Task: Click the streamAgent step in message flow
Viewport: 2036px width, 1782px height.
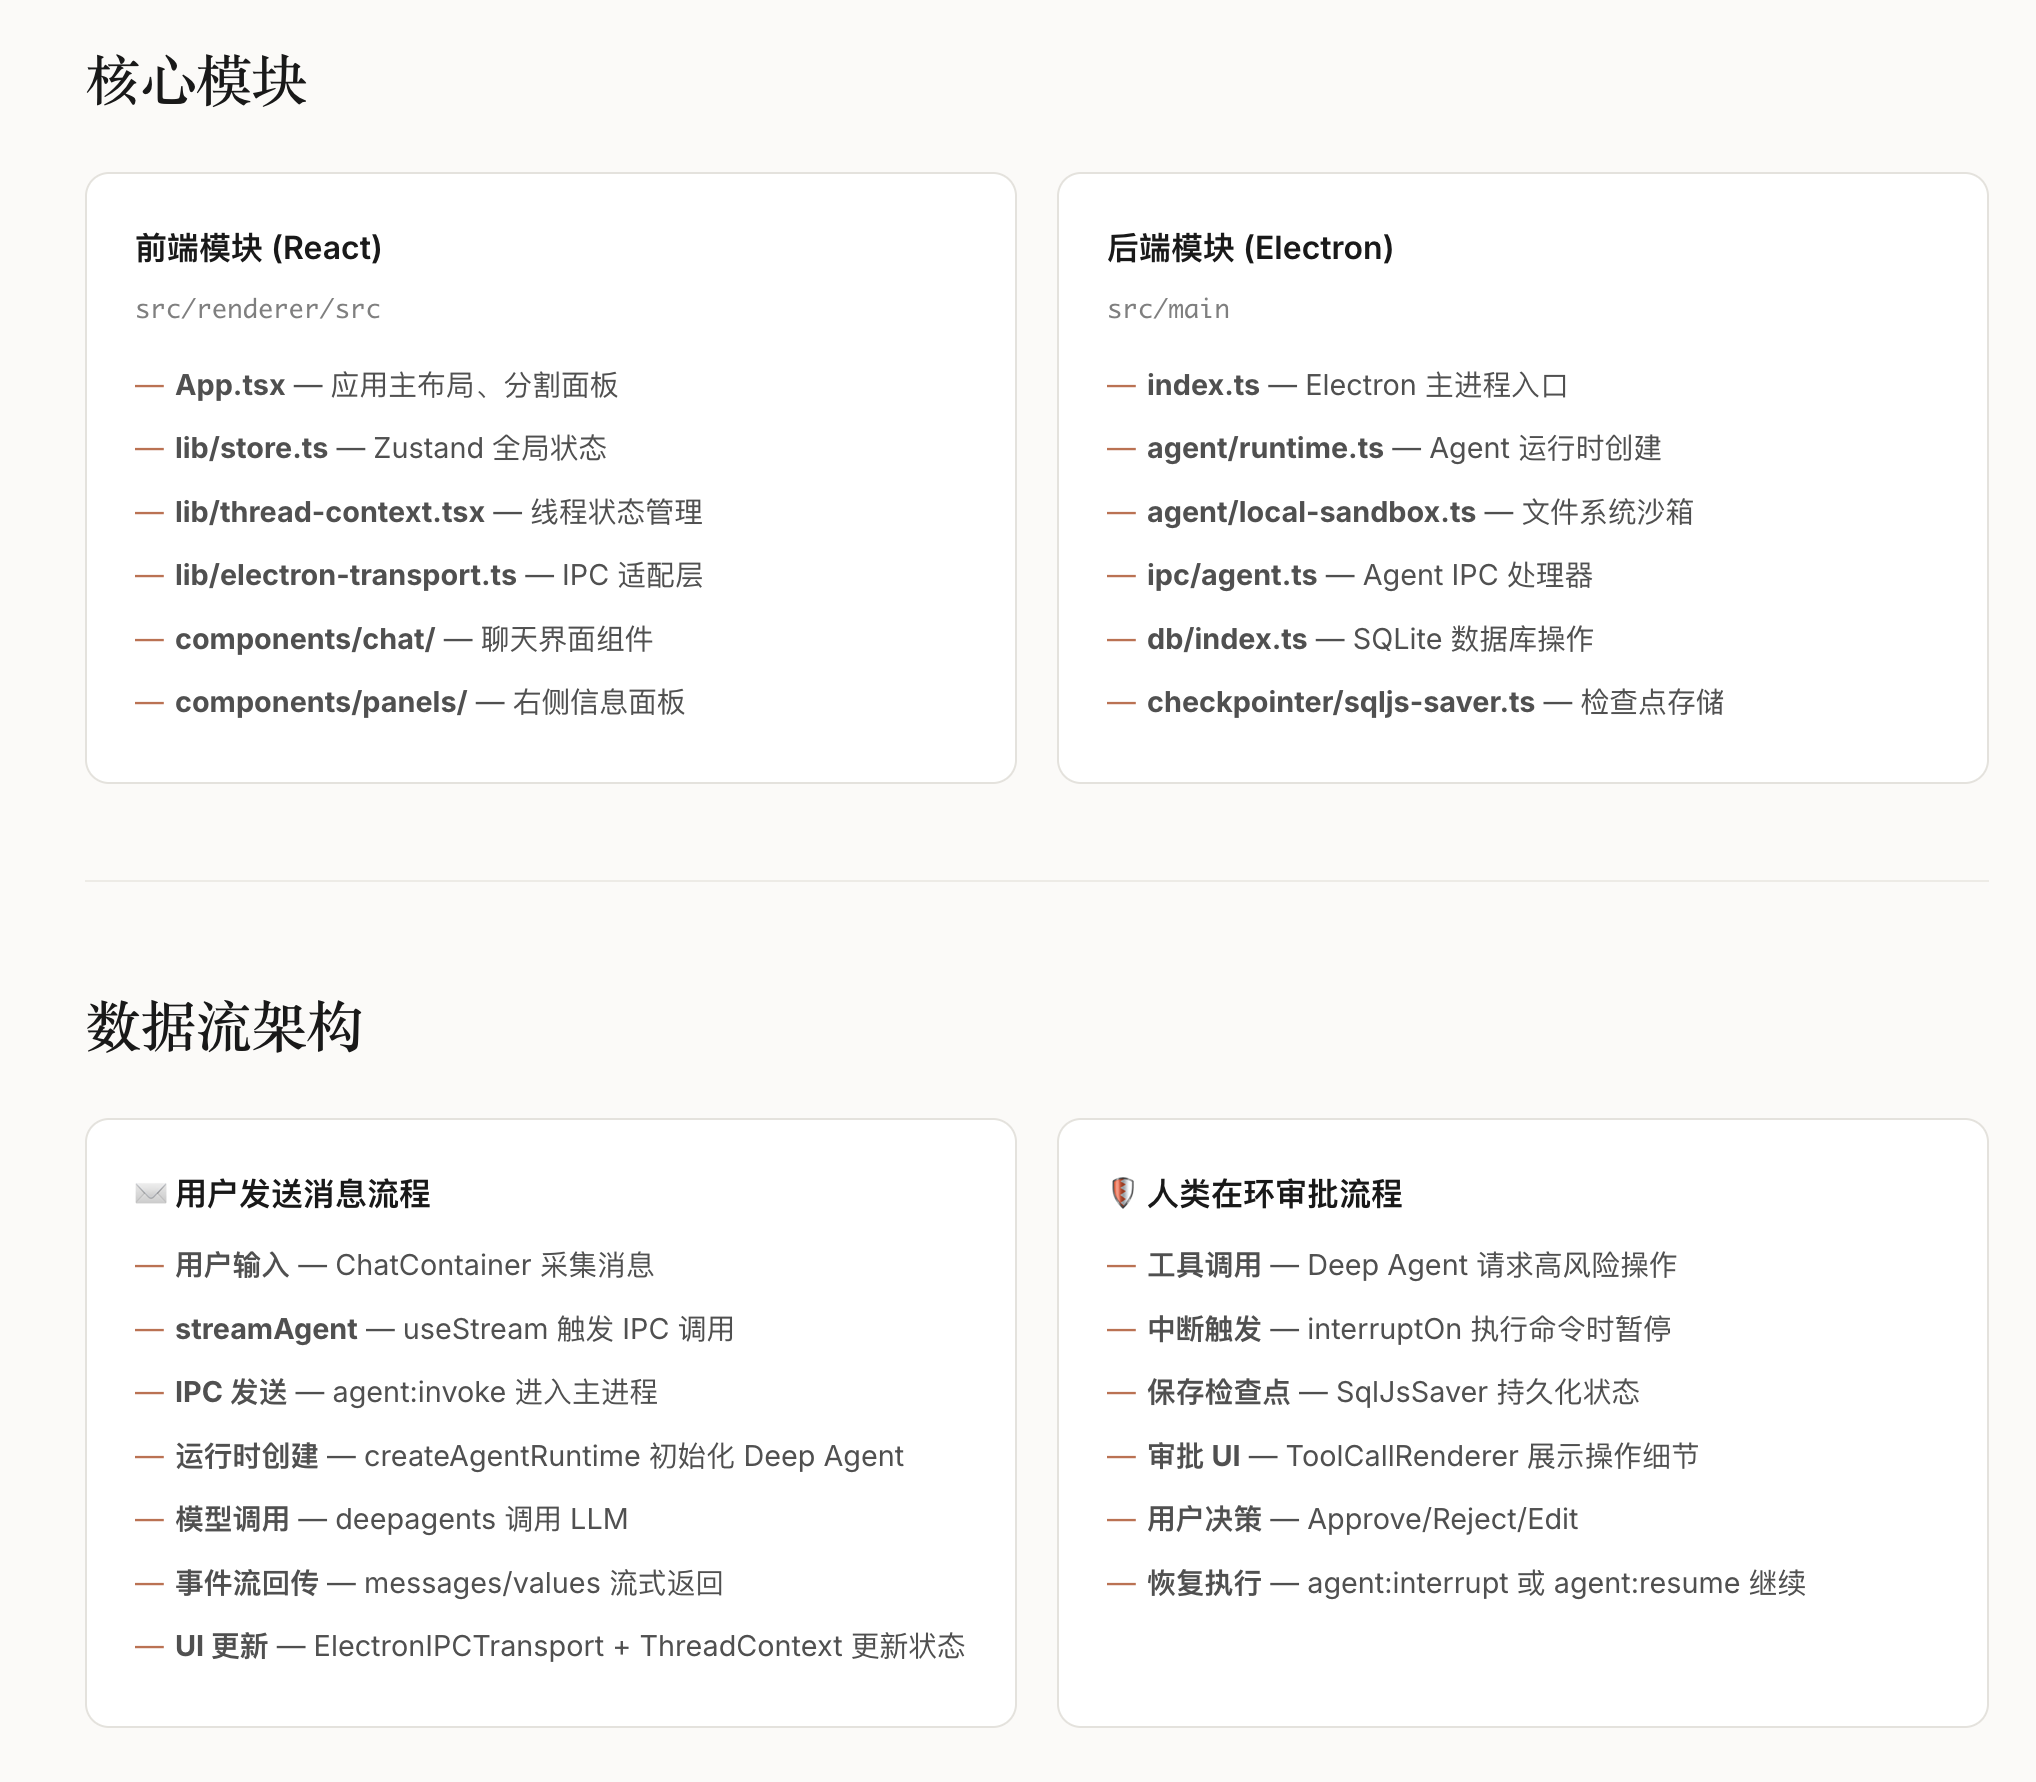Action: coord(266,1329)
